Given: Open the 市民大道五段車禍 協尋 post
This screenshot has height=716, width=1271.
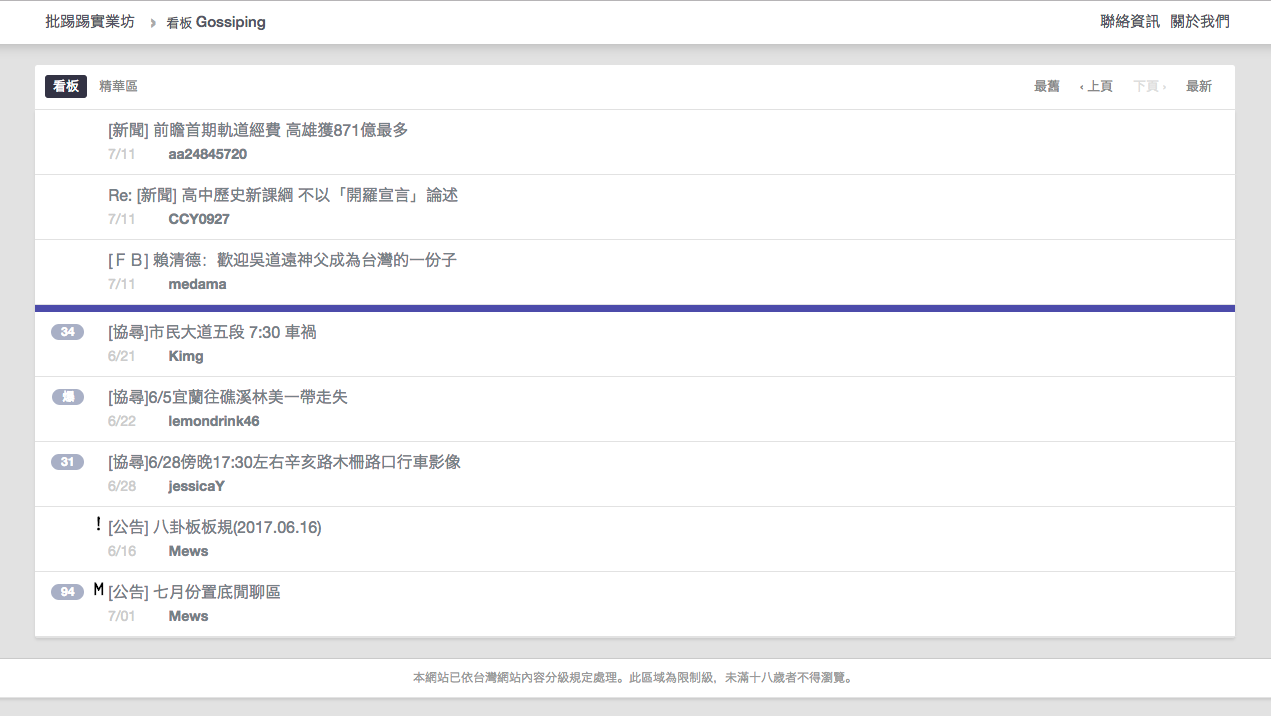Looking at the screenshot, I should pos(211,331).
